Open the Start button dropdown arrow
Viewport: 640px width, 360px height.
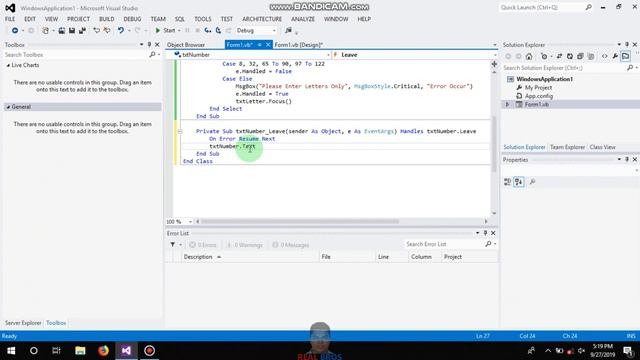(x=179, y=31)
